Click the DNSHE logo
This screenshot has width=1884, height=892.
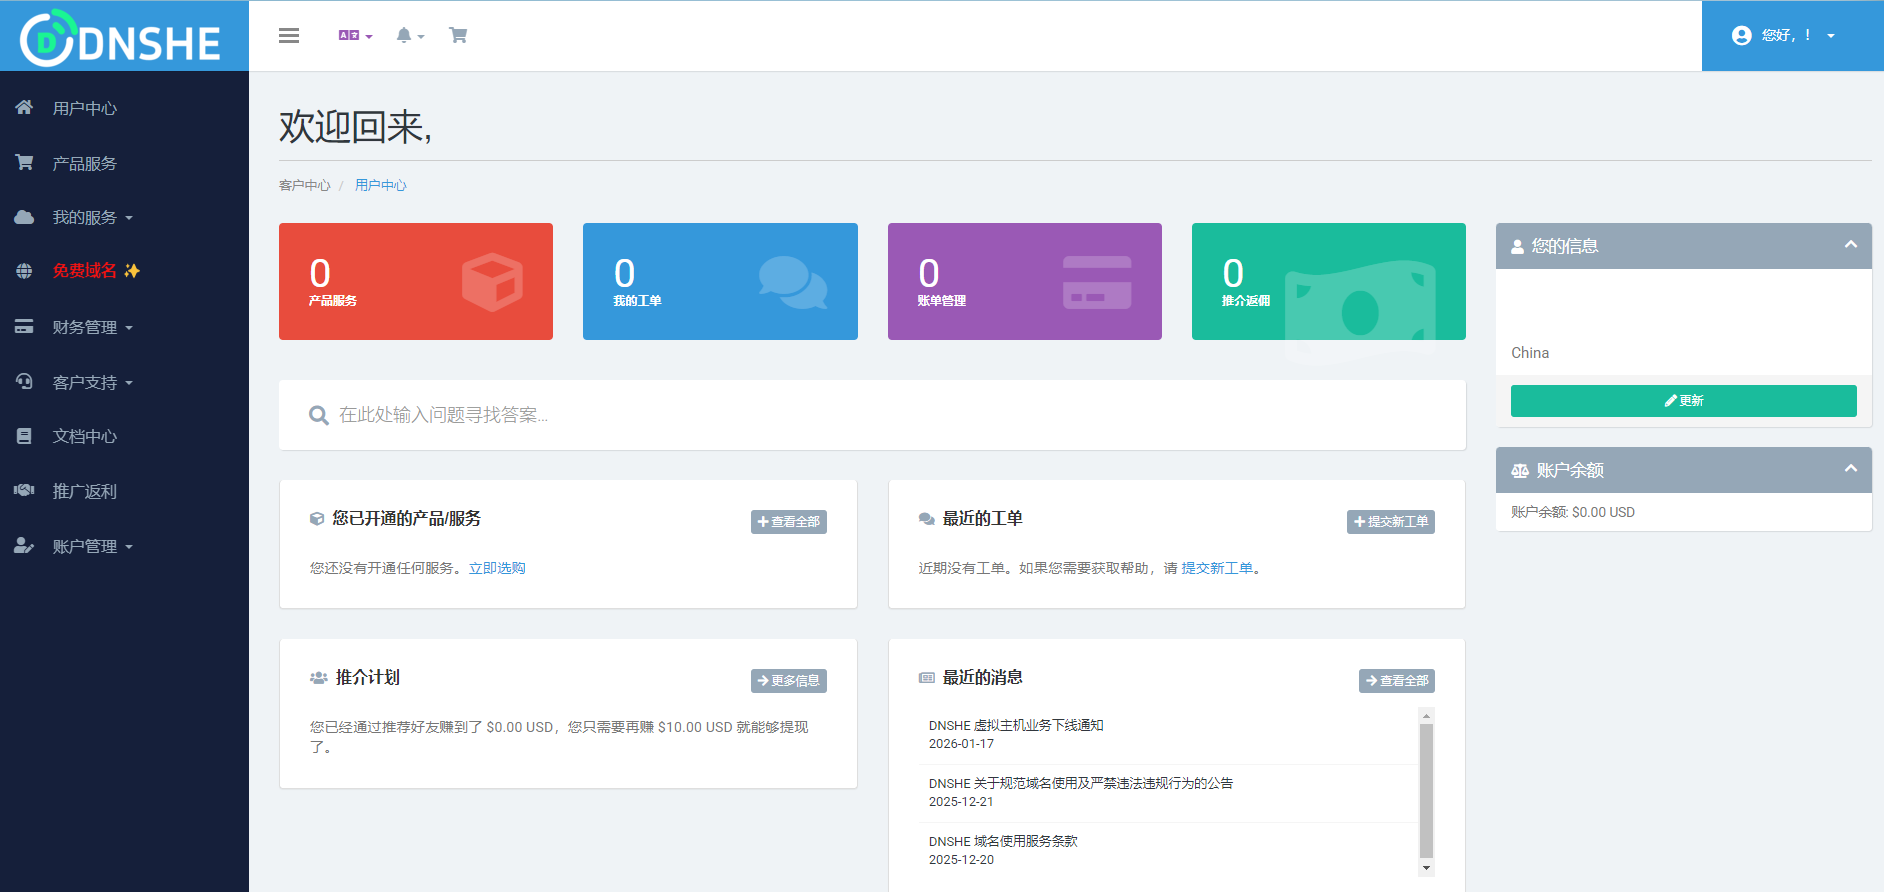[122, 38]
